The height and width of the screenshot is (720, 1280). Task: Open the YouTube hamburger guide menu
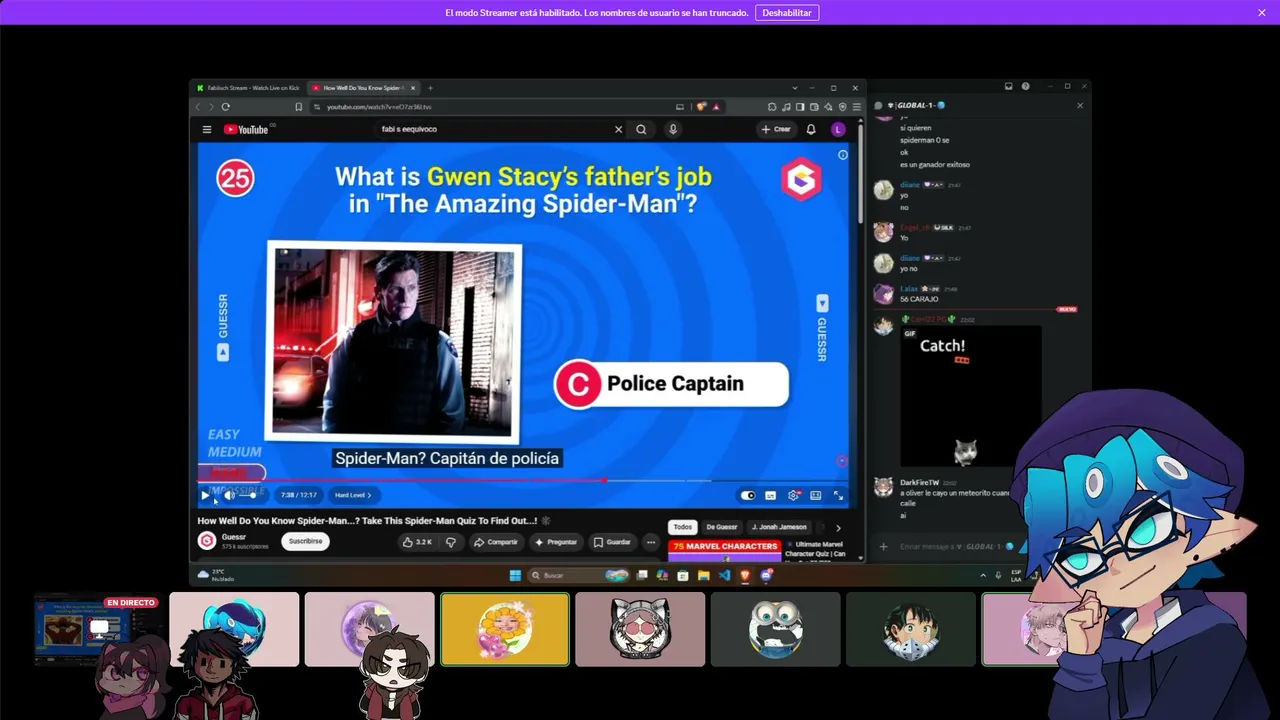[x=207, y=129]
